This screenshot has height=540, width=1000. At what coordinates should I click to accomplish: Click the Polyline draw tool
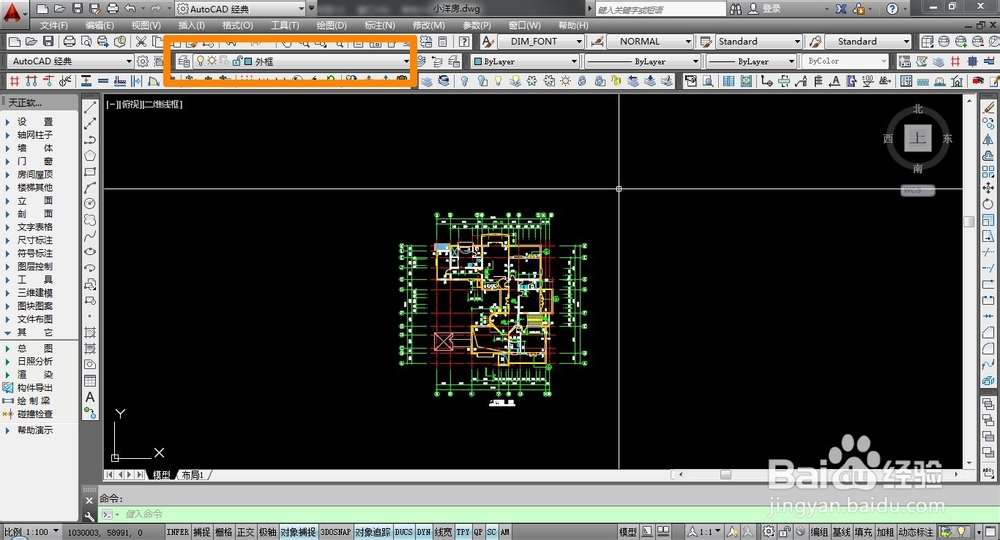tap(90, 139)
